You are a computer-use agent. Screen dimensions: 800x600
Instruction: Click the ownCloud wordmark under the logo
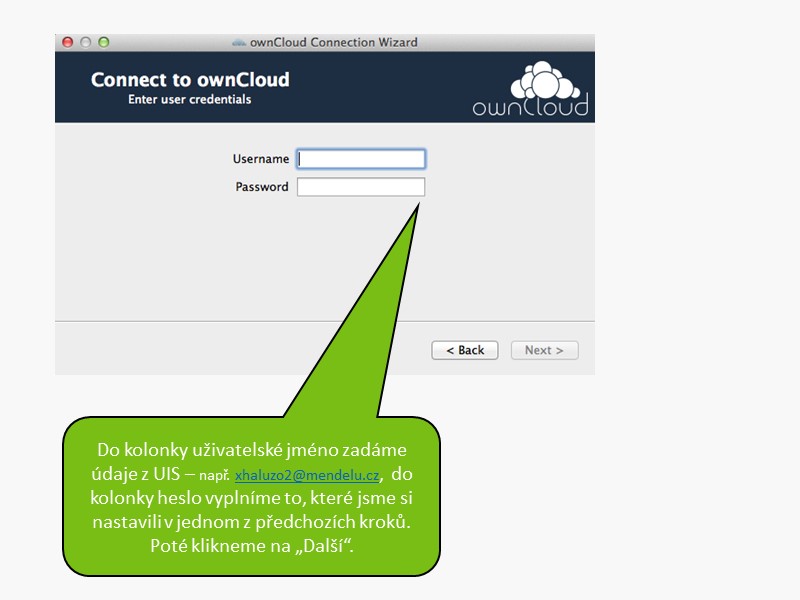click(x=530, y=106)
